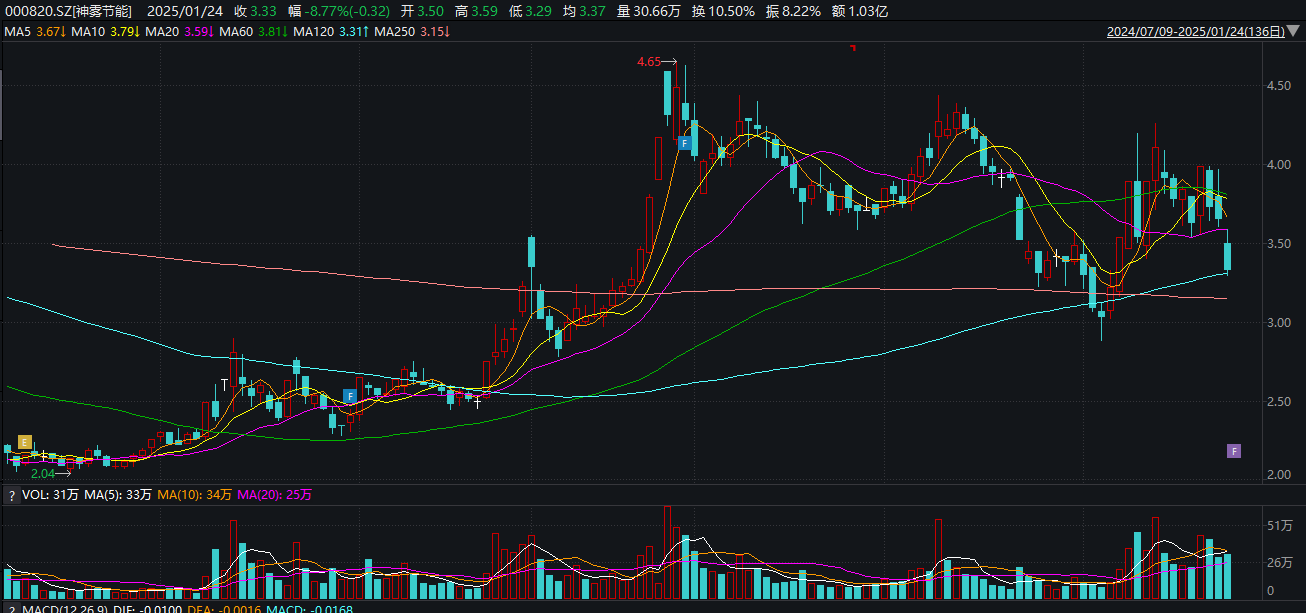Click the 000820.SZ stock name title
This screenshot has width=1306, height=613.
pos(67,11)
